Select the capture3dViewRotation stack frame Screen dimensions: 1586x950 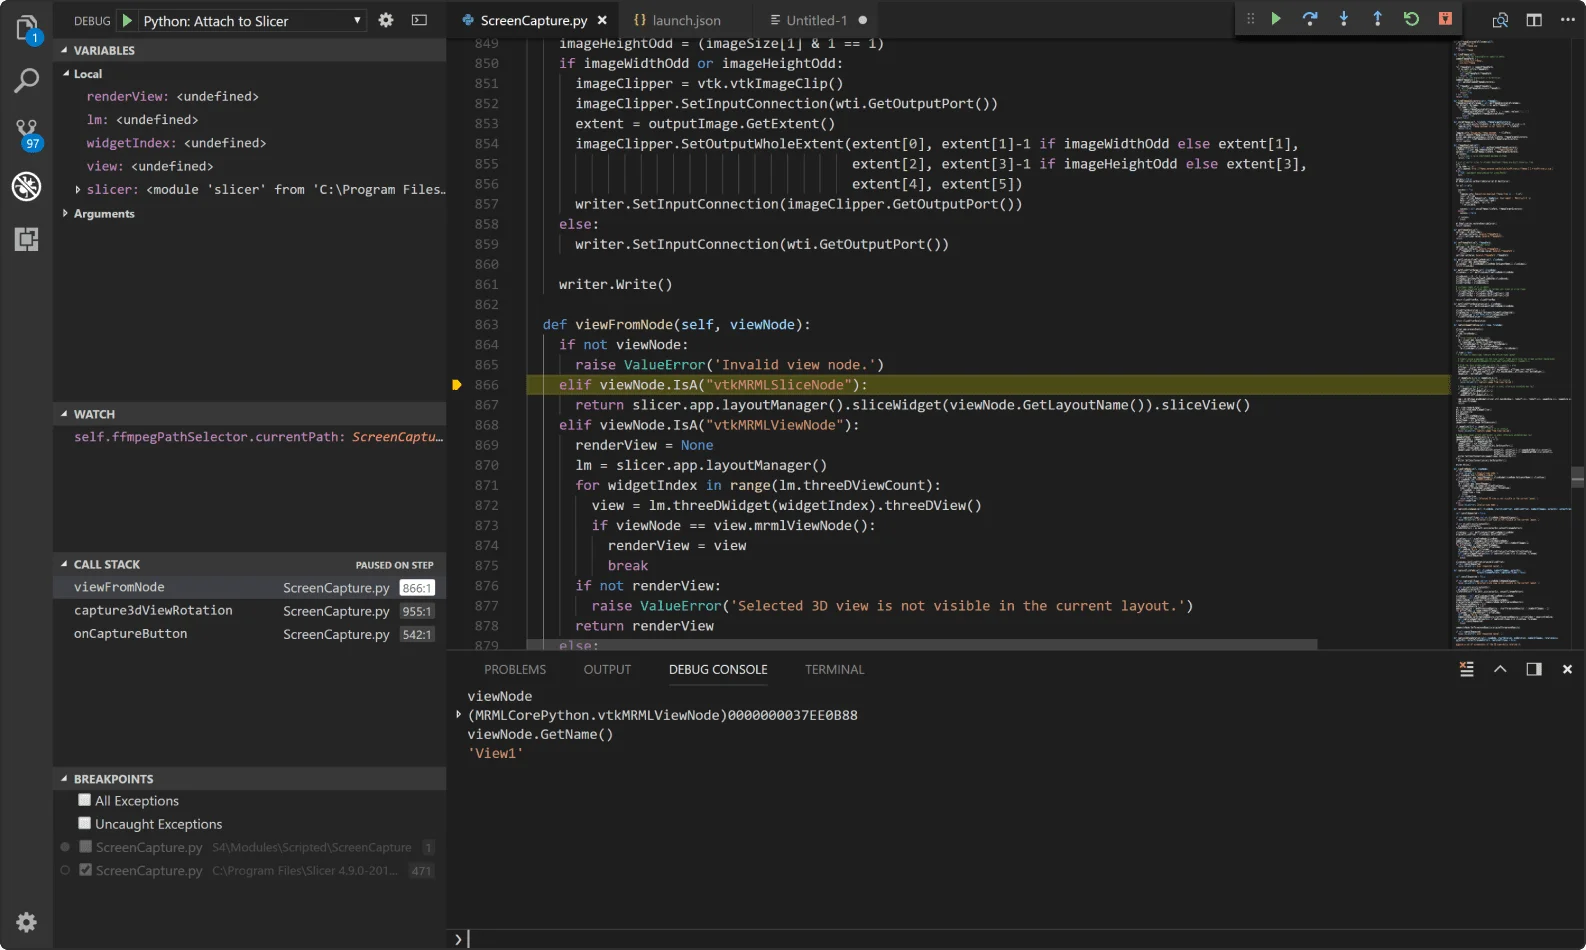(153, 611)
